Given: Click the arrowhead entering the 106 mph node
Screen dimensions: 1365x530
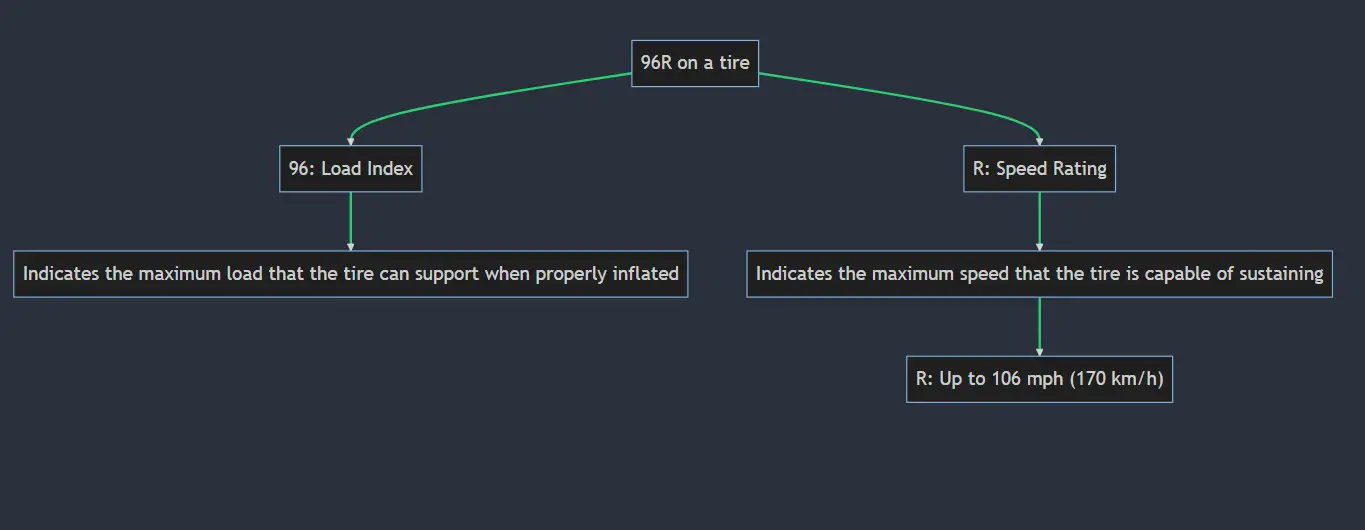Looking at the screenshot, I should pos(1039,351).
